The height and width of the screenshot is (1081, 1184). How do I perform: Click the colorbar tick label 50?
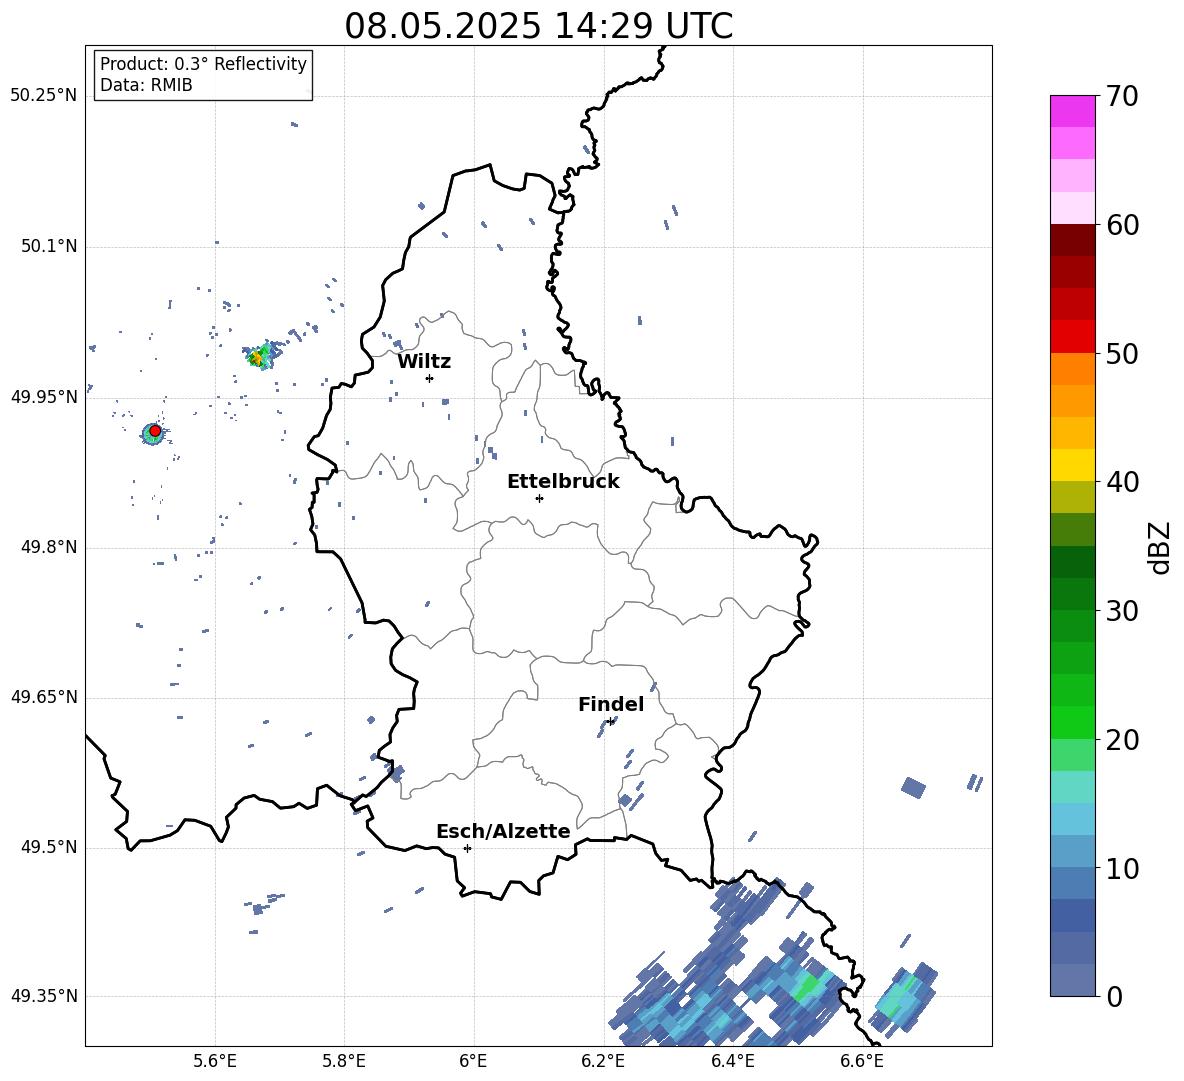click(1122, 354)
